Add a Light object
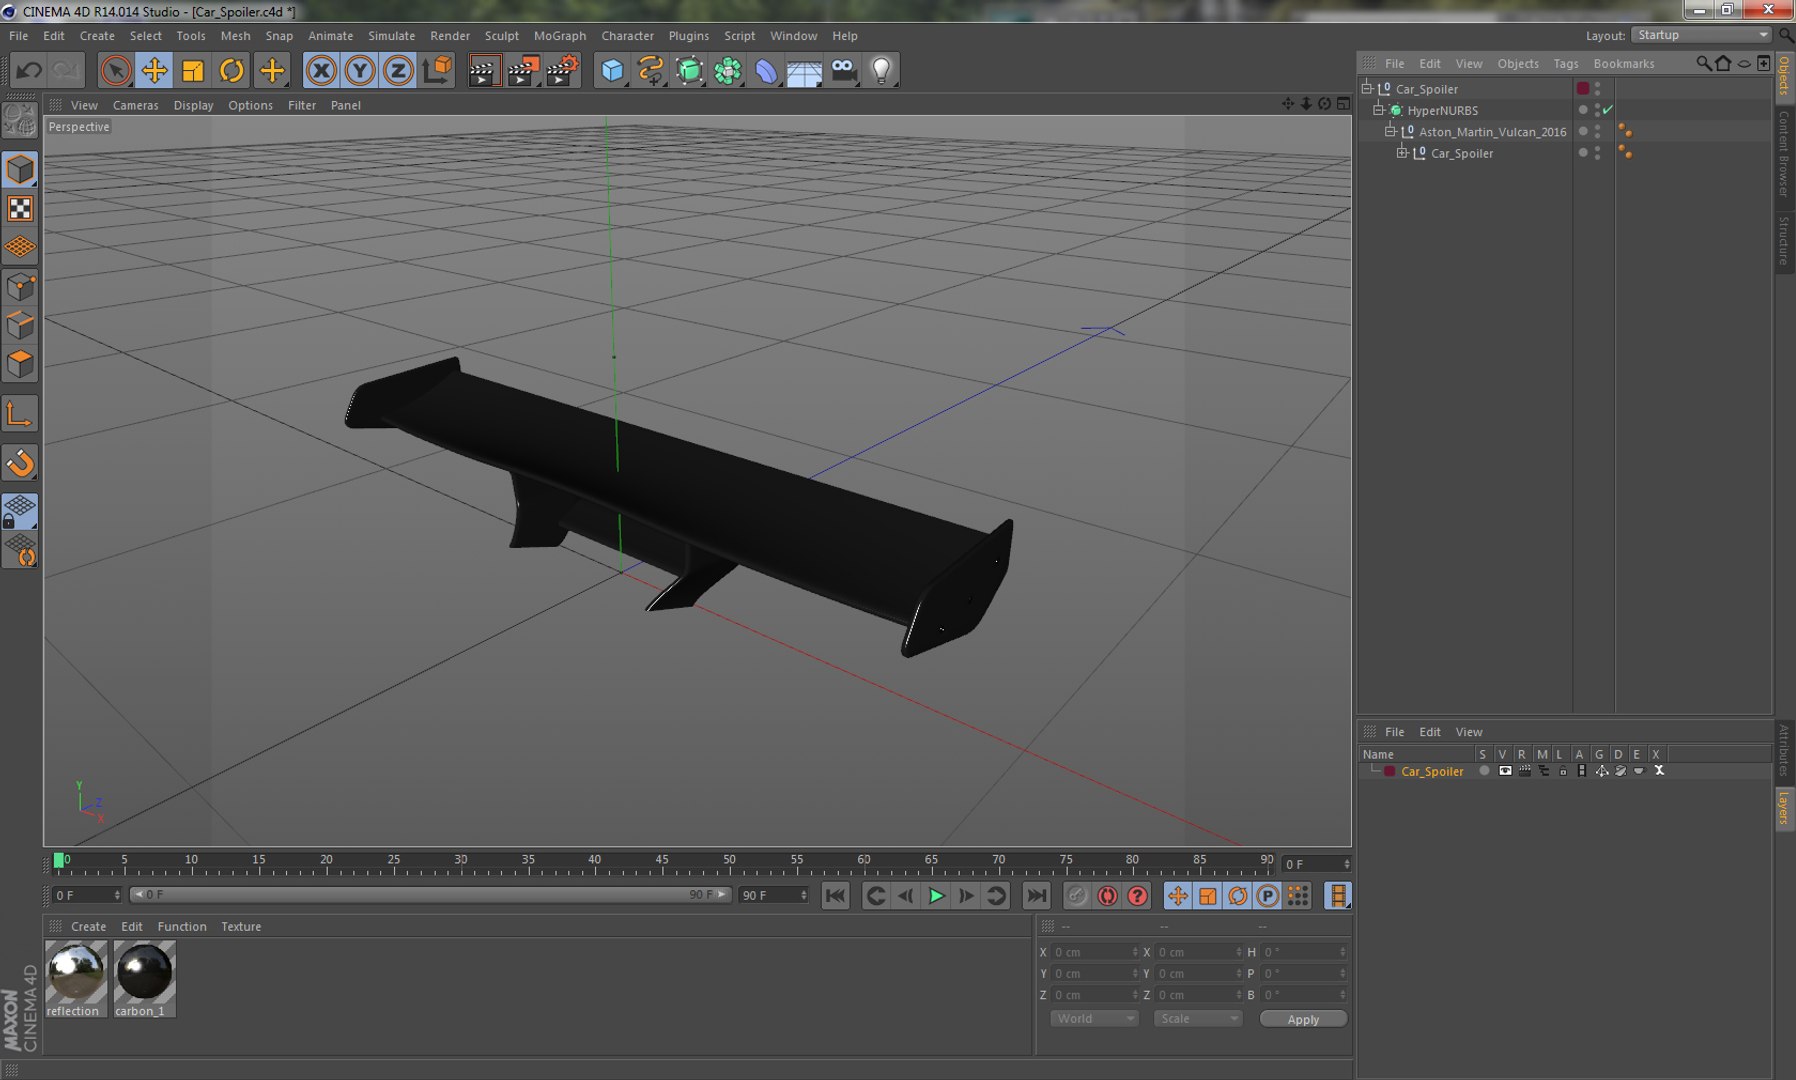 click(x=881, y=70)
